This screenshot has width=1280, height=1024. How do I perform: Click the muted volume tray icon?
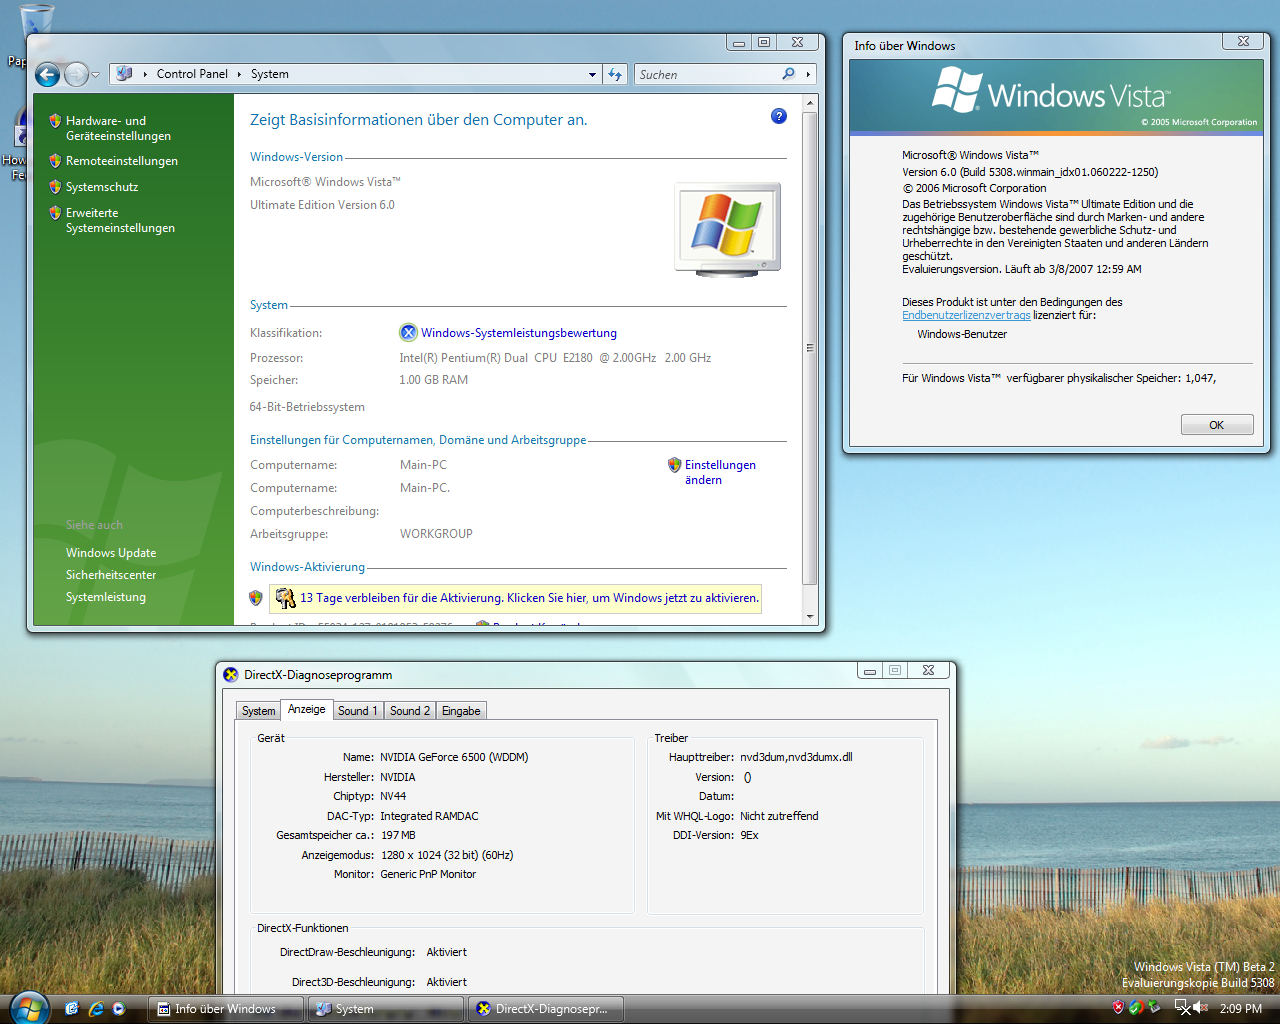(x=1201, y=1008)
